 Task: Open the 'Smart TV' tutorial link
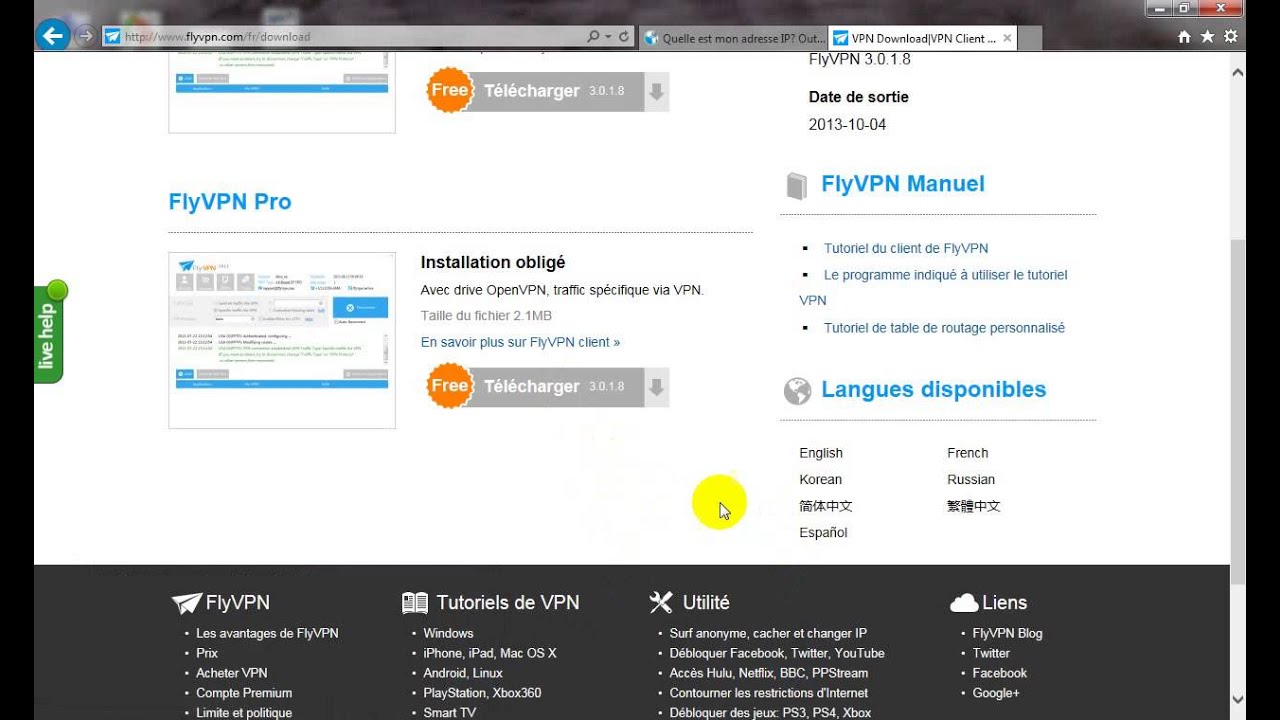[x=450, y=713]
